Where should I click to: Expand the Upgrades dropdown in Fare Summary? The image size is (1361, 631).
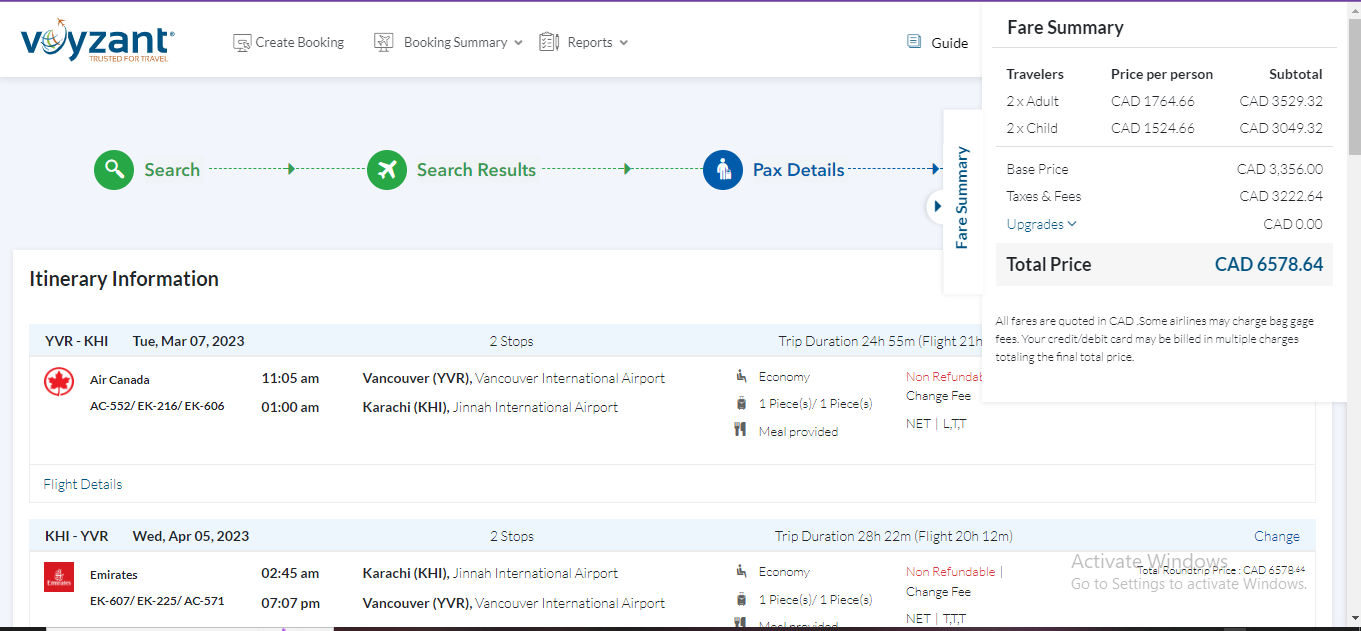1041,224
